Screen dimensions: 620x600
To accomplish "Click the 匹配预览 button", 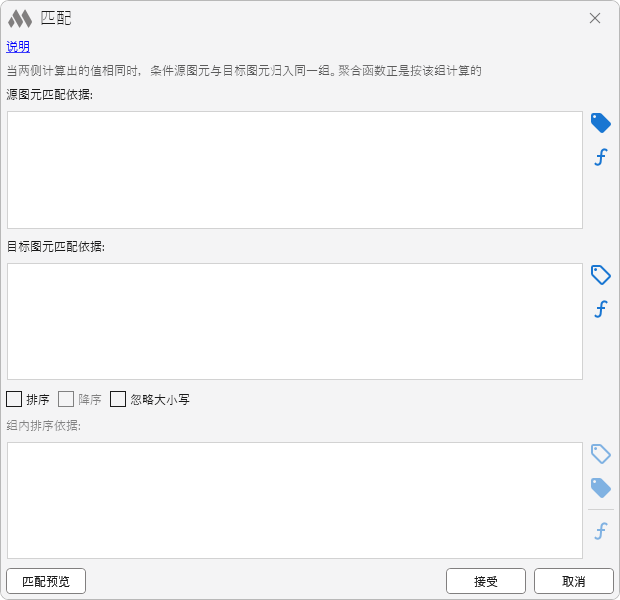I will (46, 581).
